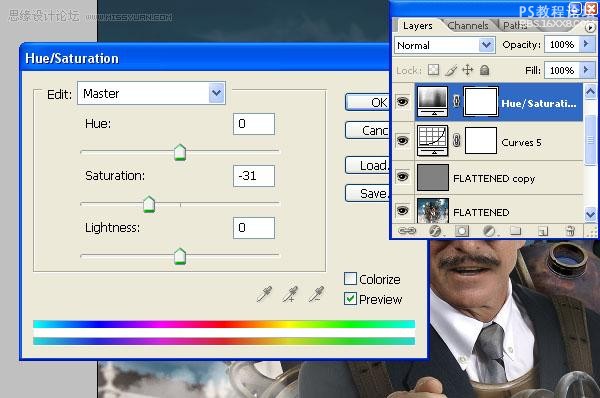Image resolution: width=600 pixels, height=398 pixels.
Task: Switch to the Layers tab
Action: coord(418,26)
